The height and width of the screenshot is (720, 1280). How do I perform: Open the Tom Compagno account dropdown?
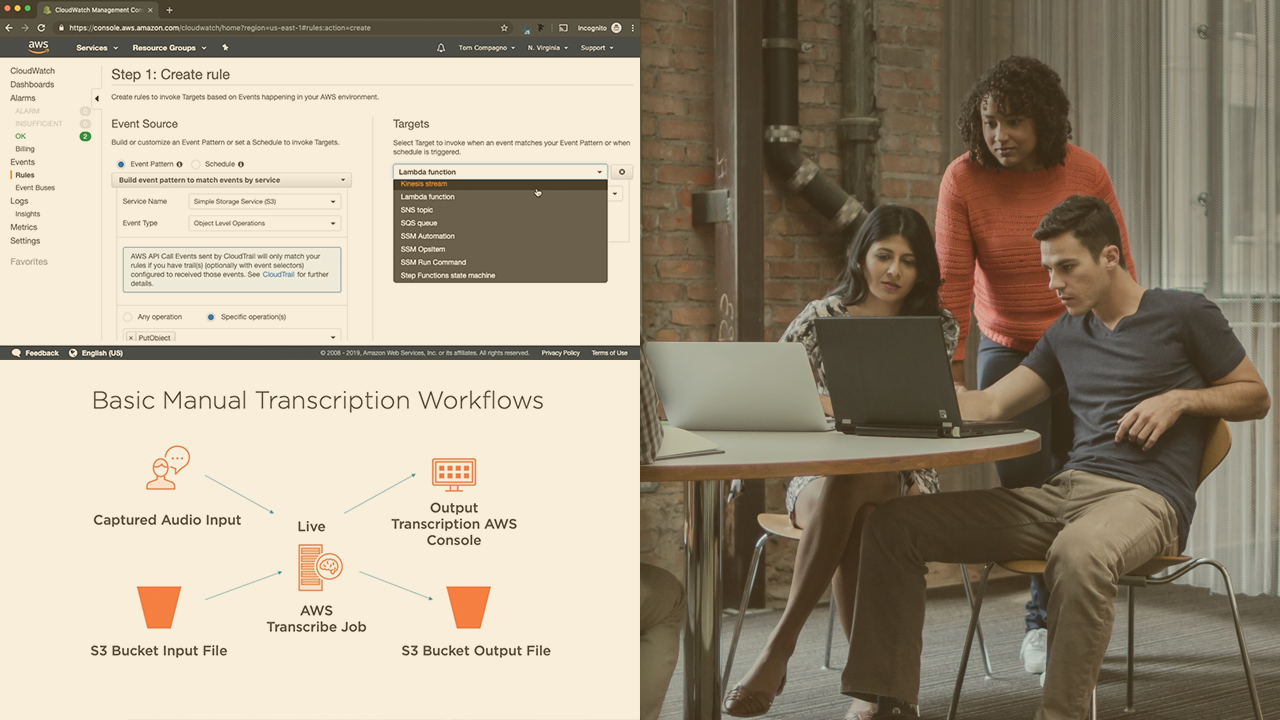[x=487, y=47]
